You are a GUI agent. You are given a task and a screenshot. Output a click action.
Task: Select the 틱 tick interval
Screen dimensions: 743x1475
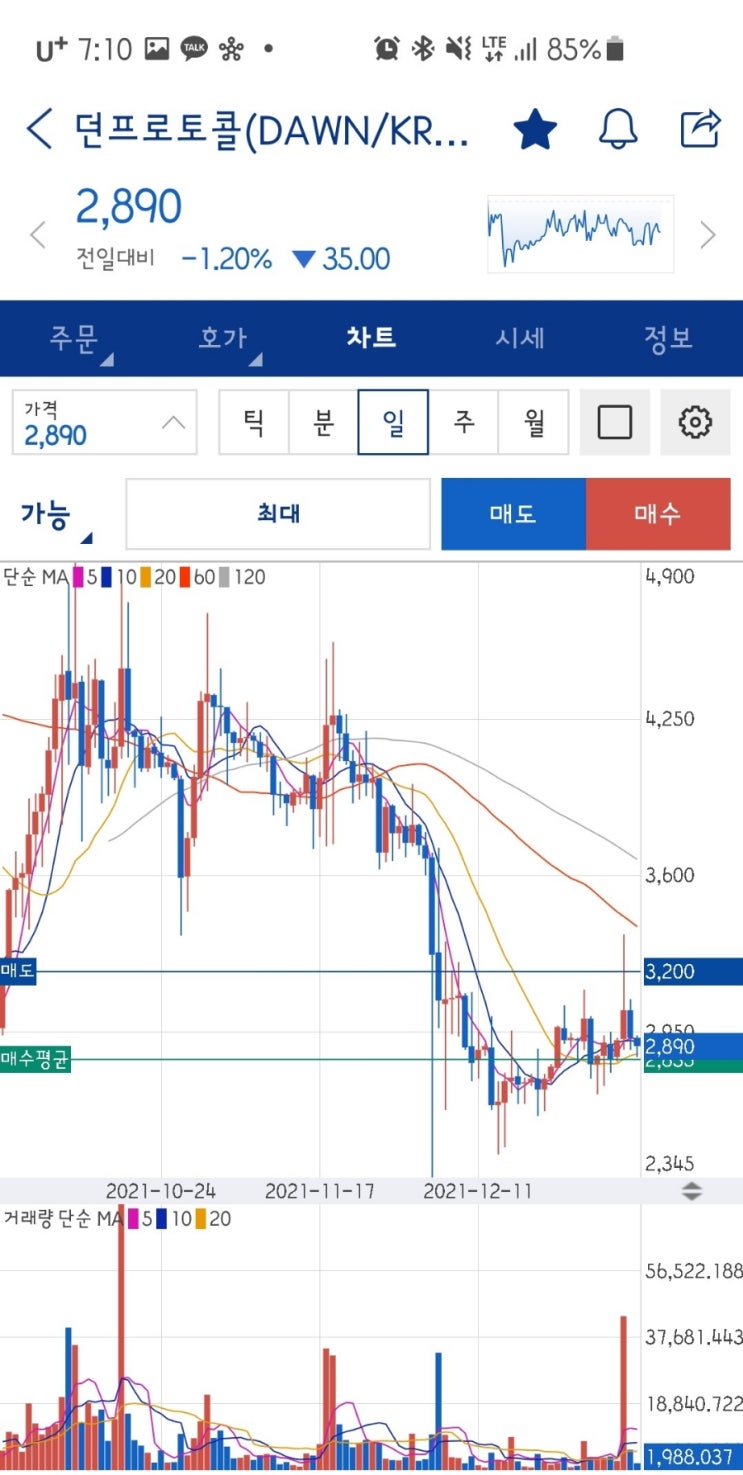pyautogui.click(x=254, y=422)
